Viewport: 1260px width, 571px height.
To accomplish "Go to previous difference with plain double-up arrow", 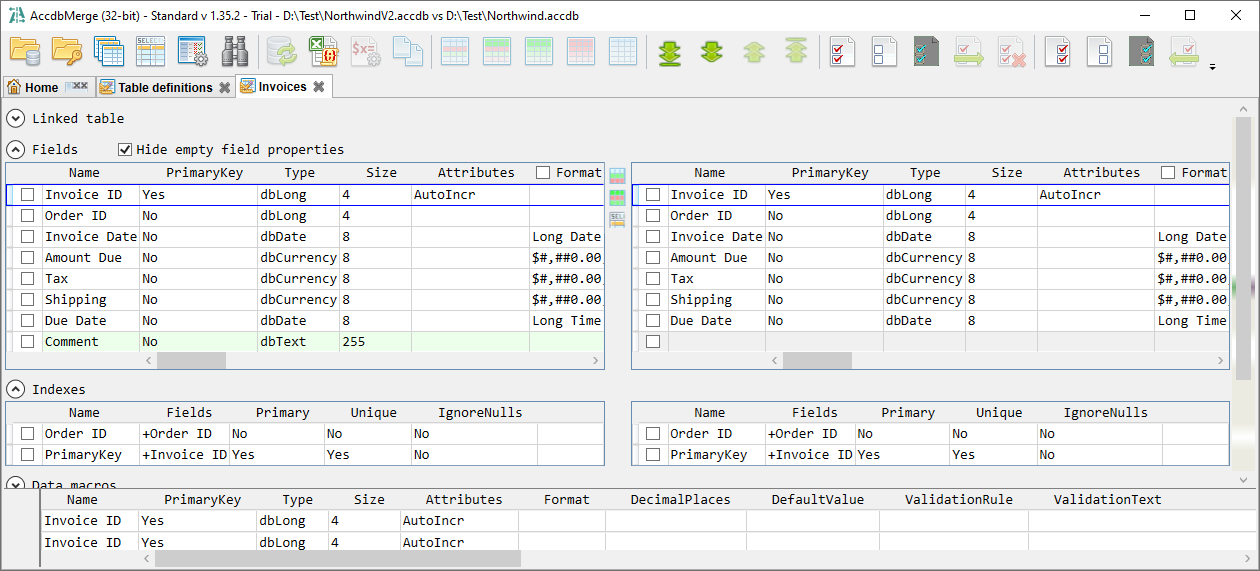I will coord(753,51).
